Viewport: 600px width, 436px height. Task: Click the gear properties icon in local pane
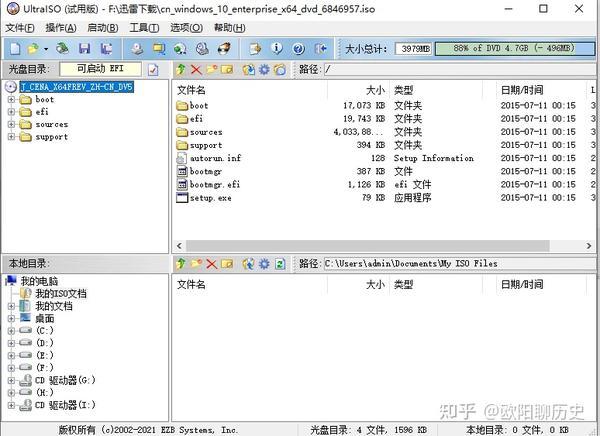264,264
